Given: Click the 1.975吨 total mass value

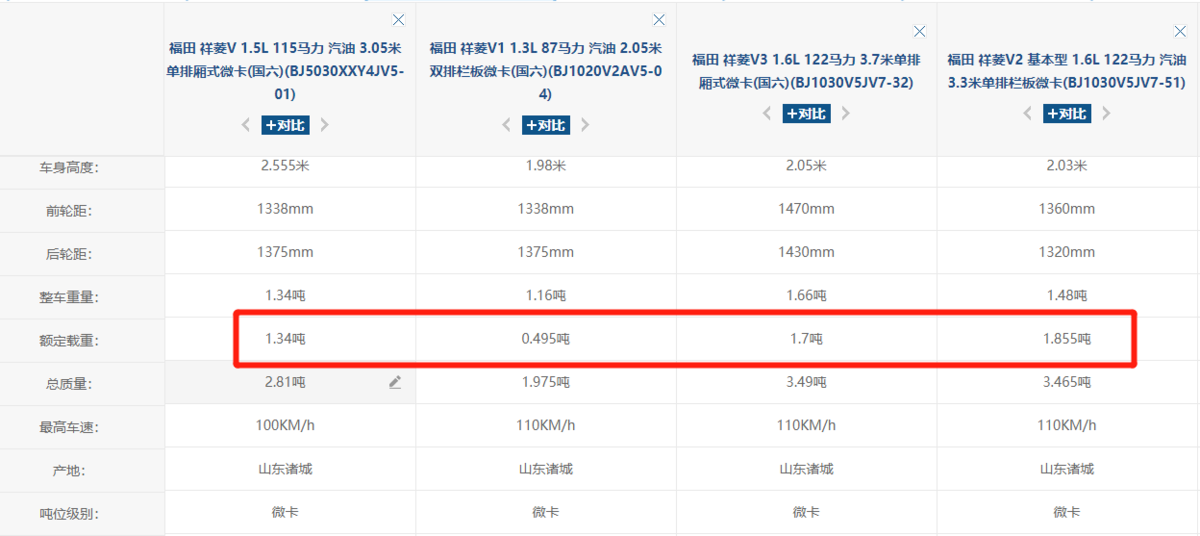Looking at the screenshot, I should tap(546, 382).
